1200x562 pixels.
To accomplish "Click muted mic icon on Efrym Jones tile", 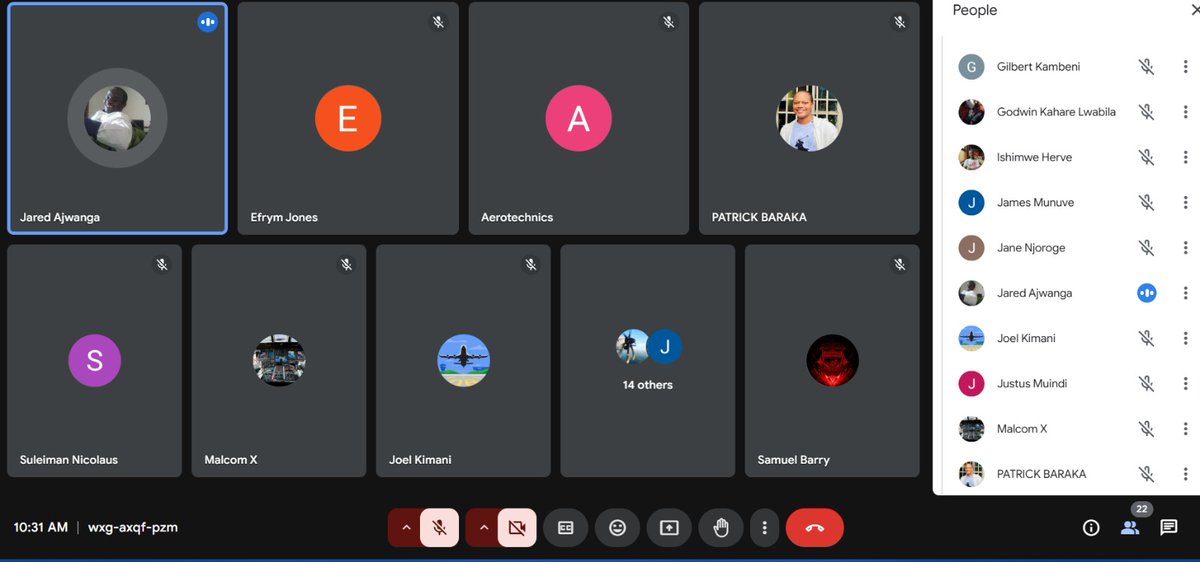I will pos(438,21).
